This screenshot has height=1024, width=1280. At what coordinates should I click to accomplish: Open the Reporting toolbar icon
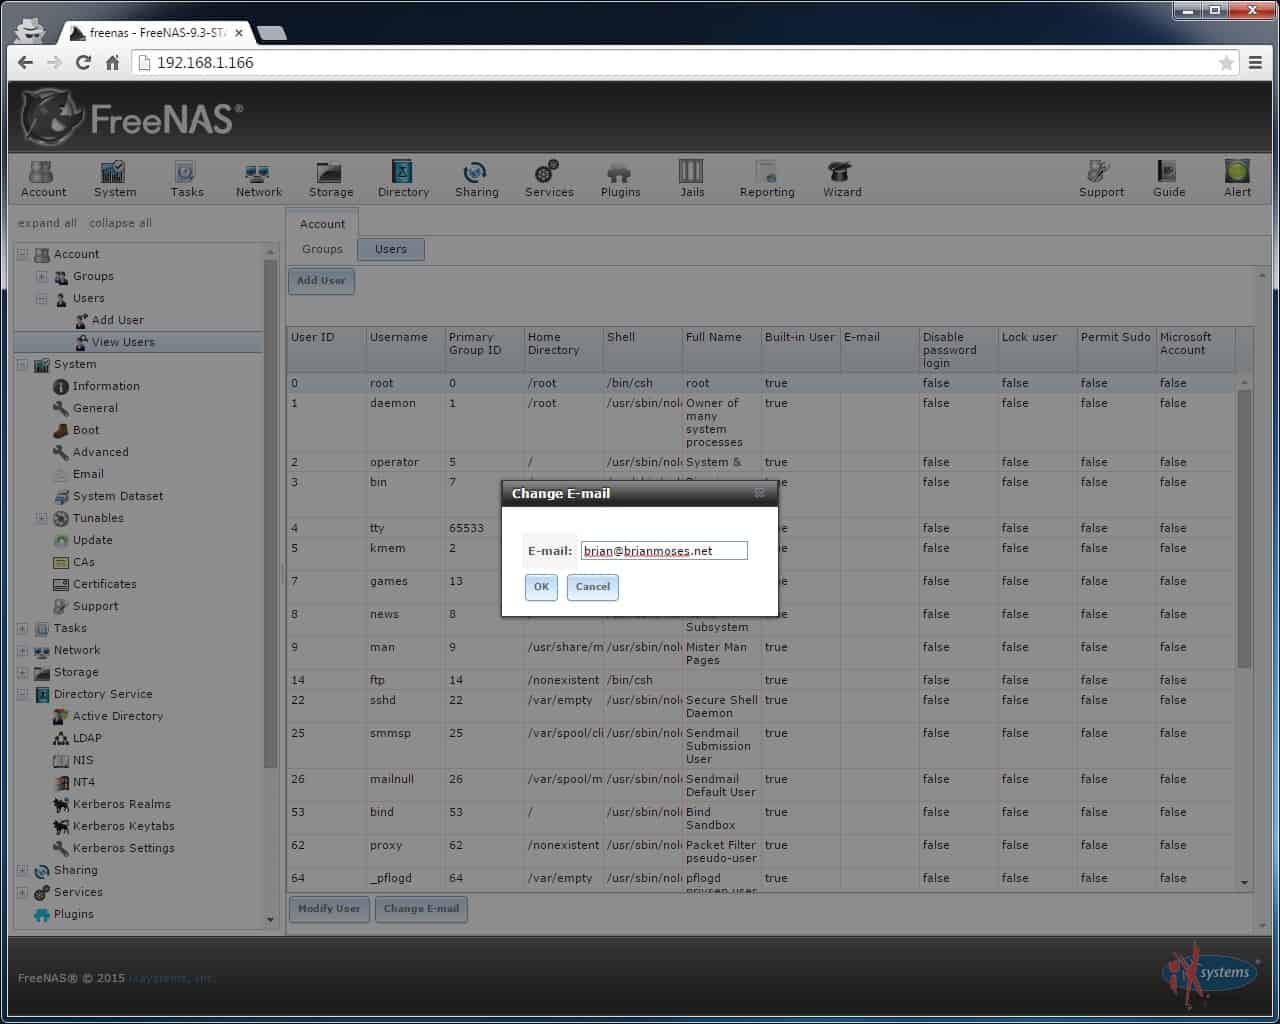767,172
